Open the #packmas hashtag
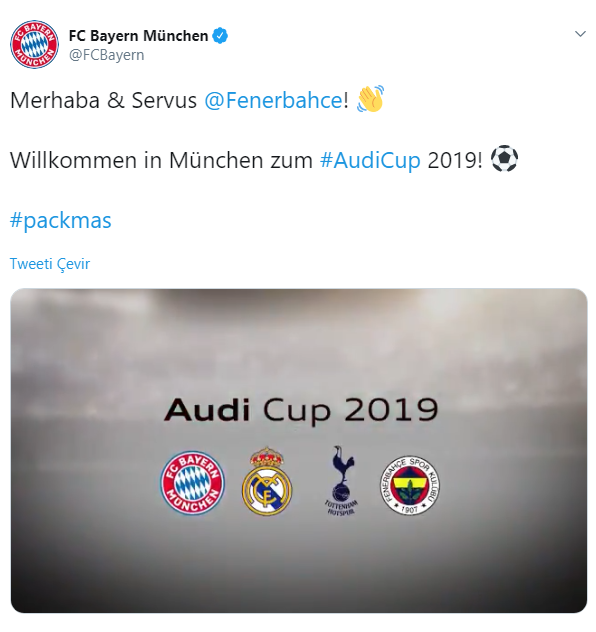Screen dimensions: 596x632 [60, 220]
